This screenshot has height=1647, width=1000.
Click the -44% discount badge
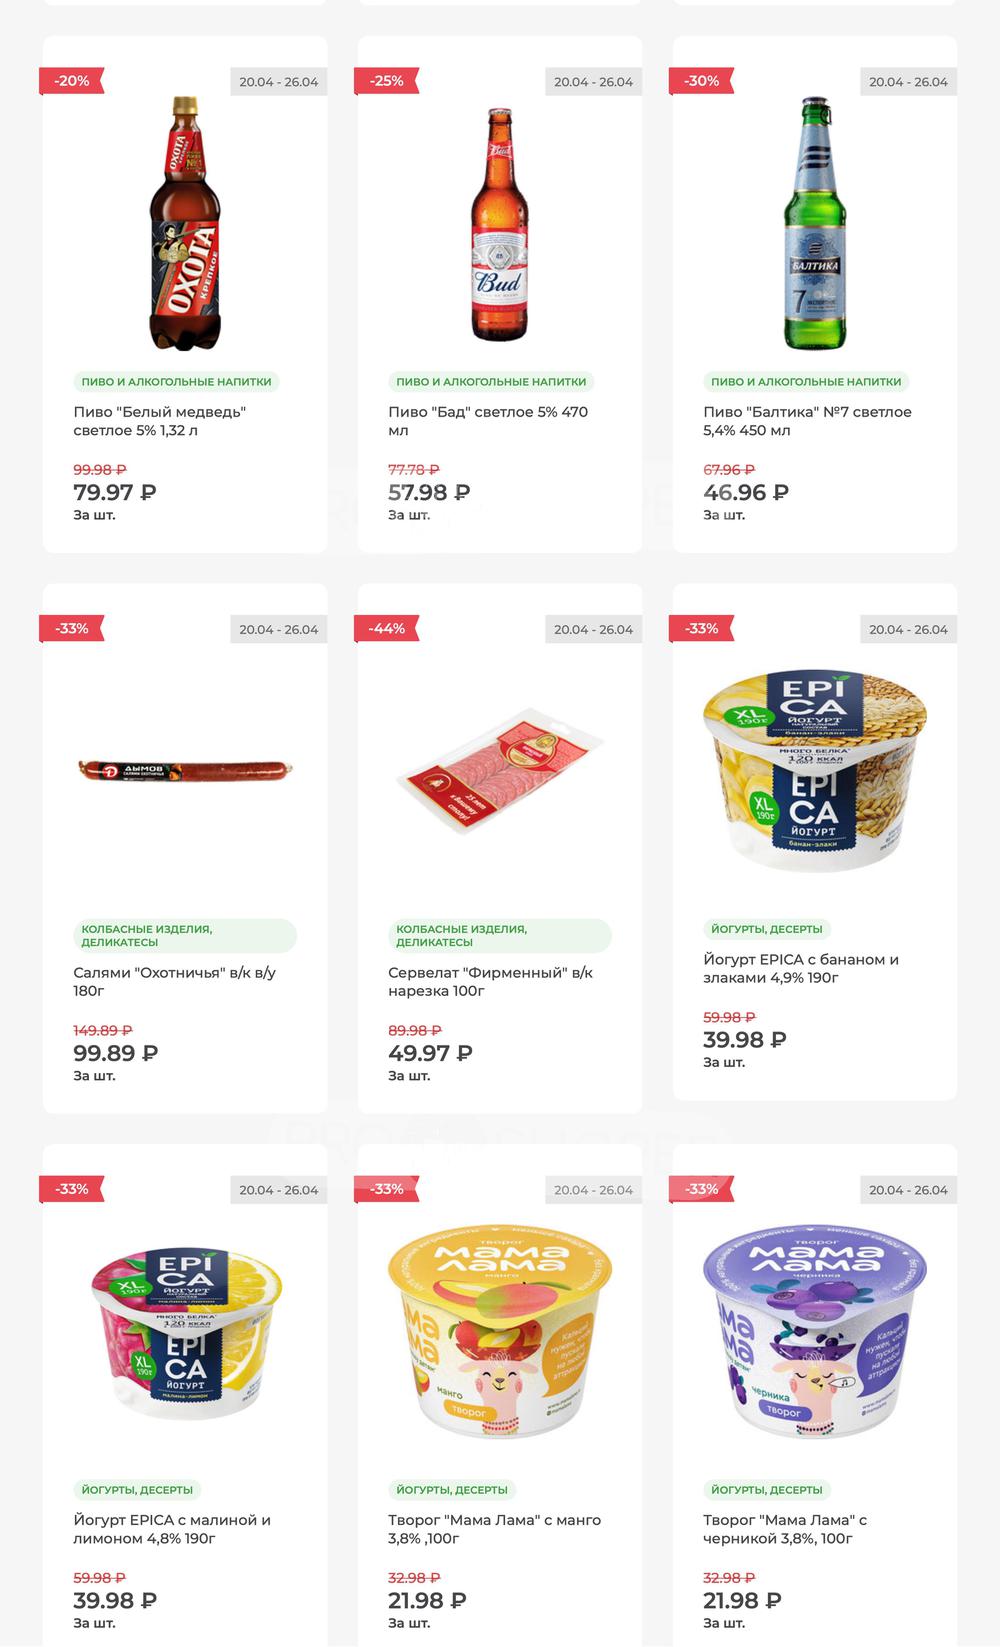click(x=386, y=629)
